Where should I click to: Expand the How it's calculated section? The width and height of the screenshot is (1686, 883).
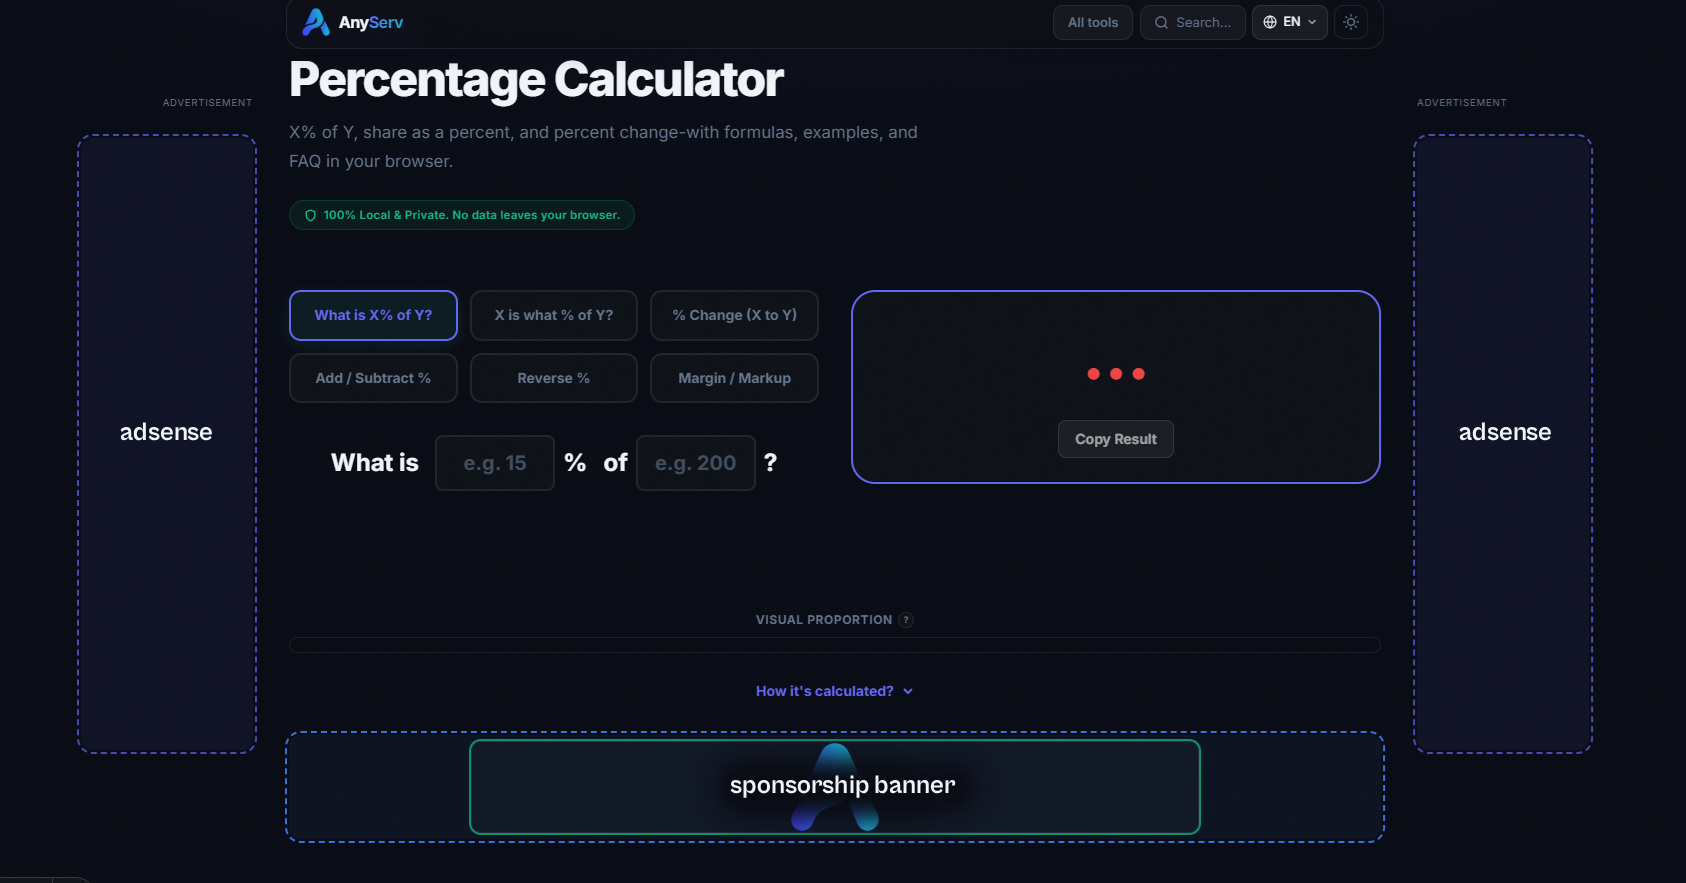[835, 691]
